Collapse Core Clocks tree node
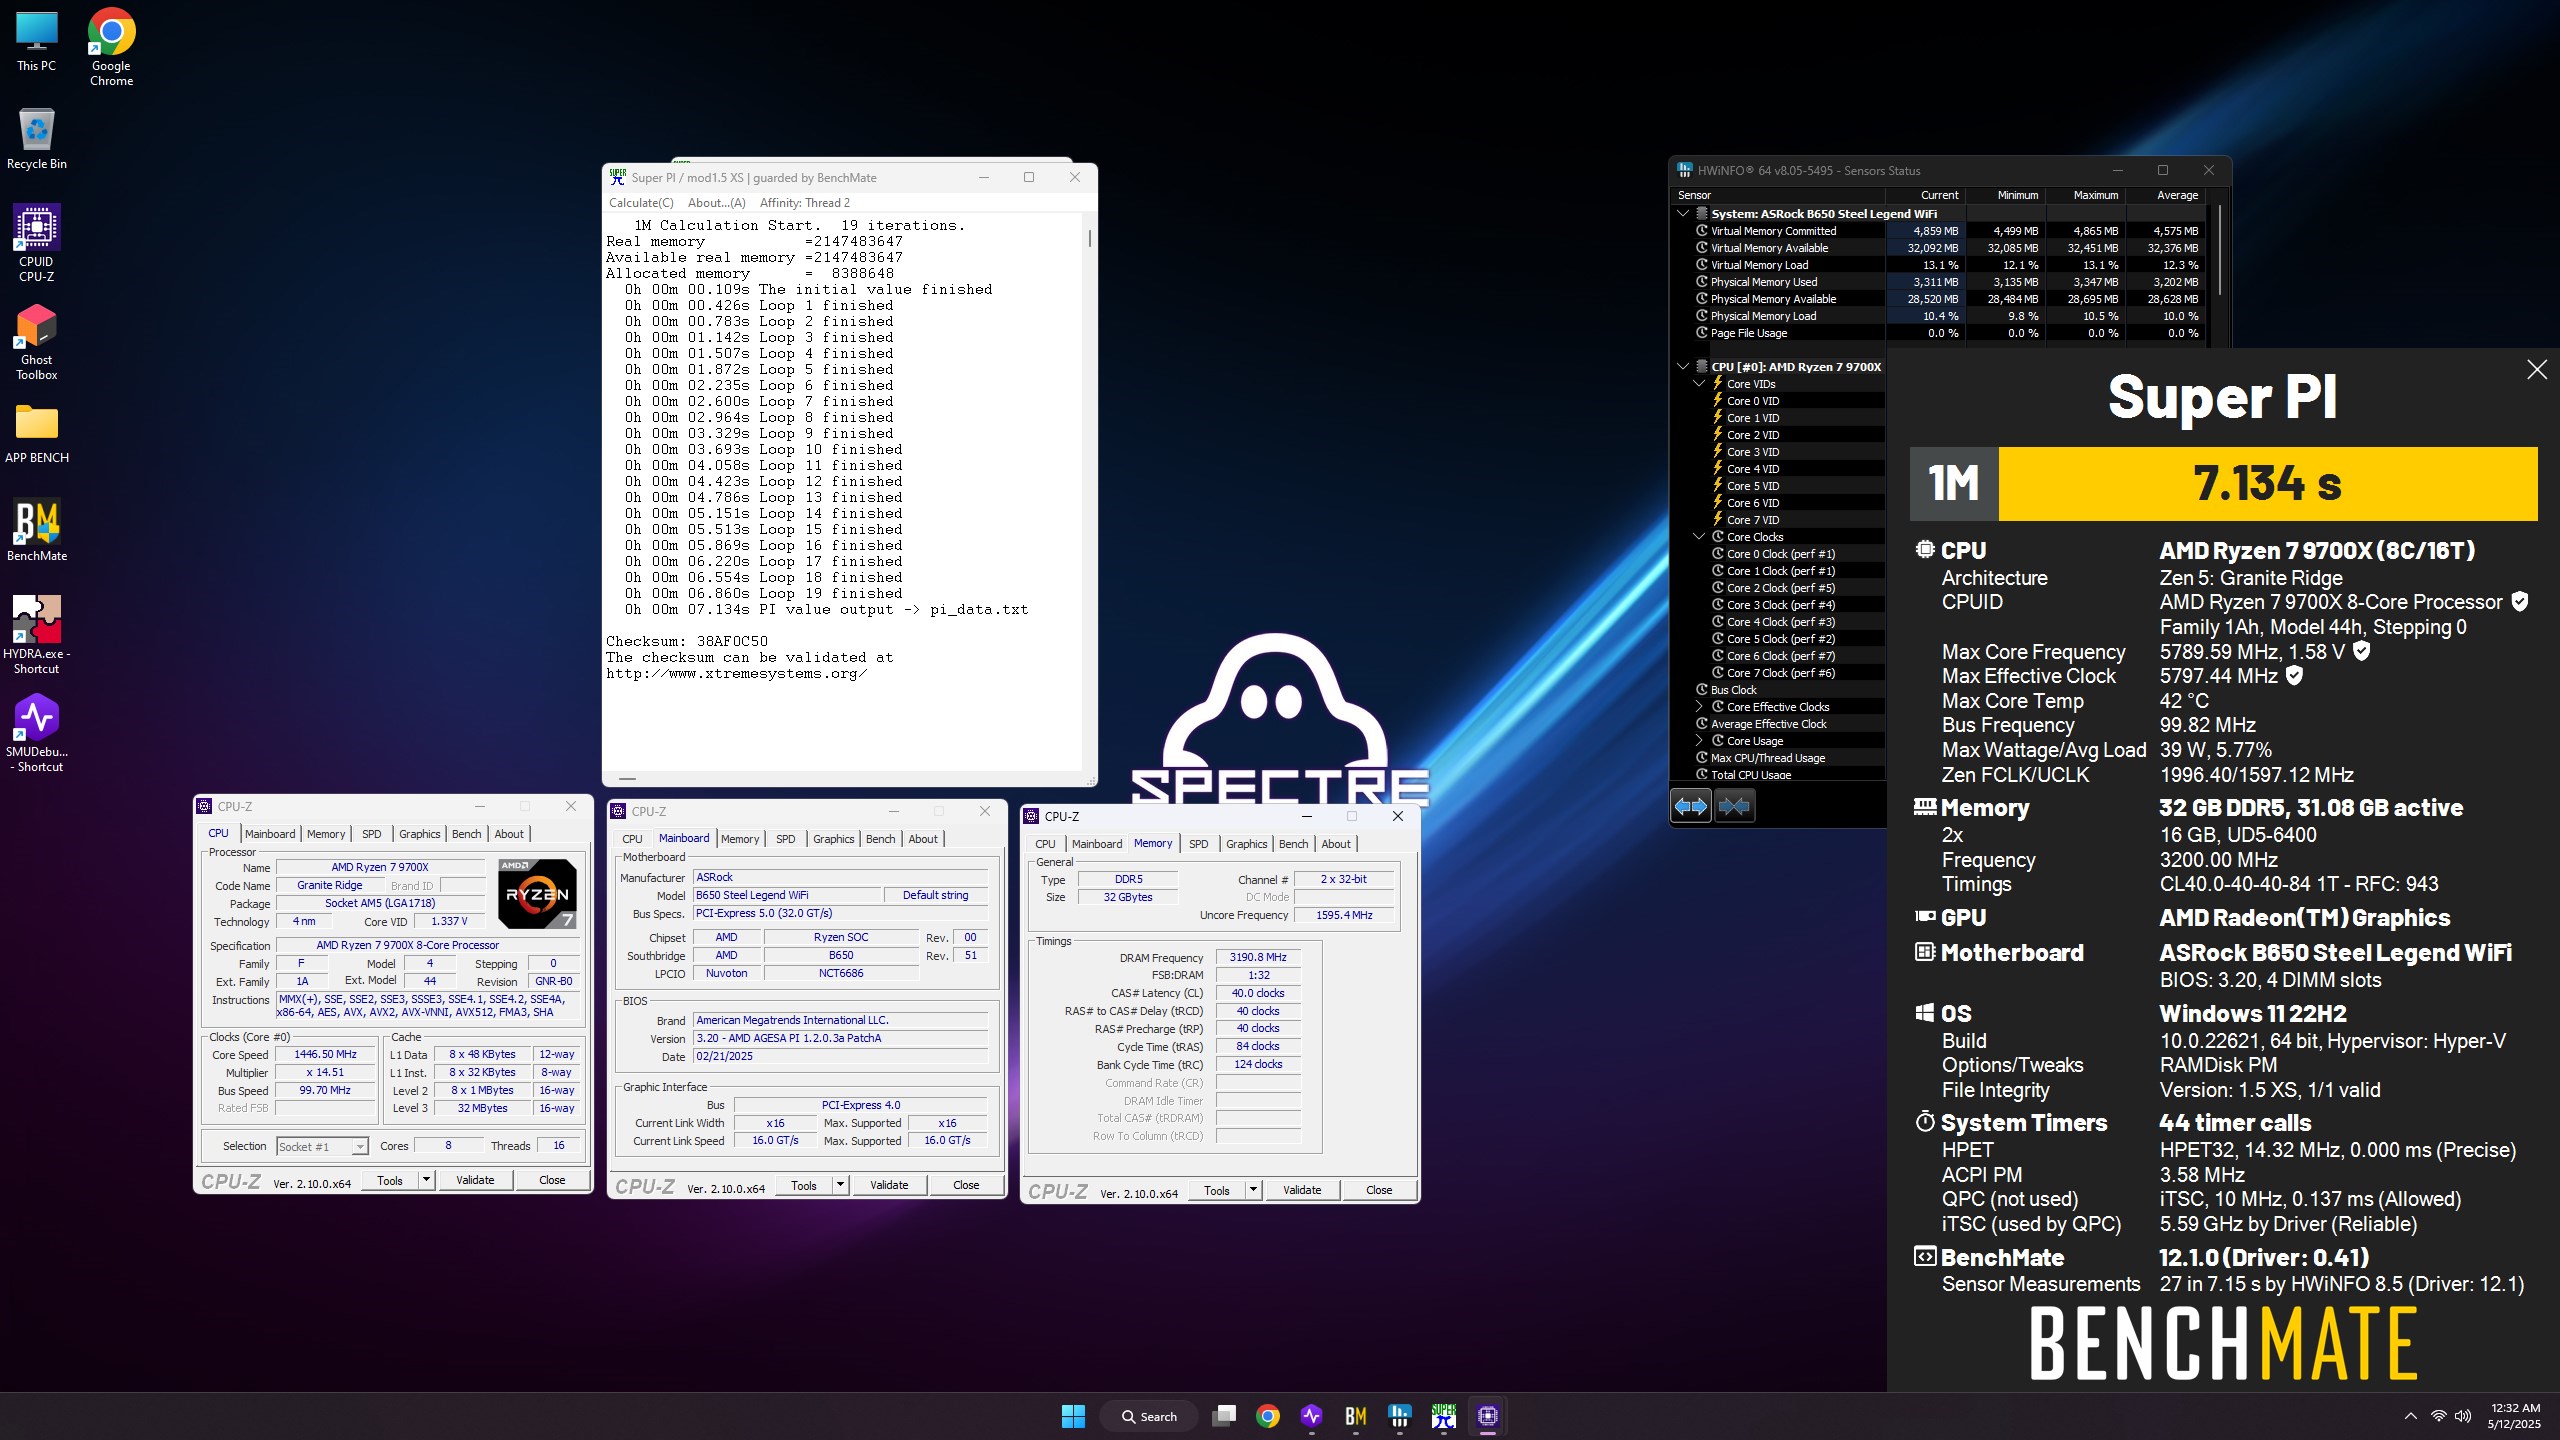 pos(1699,536)
